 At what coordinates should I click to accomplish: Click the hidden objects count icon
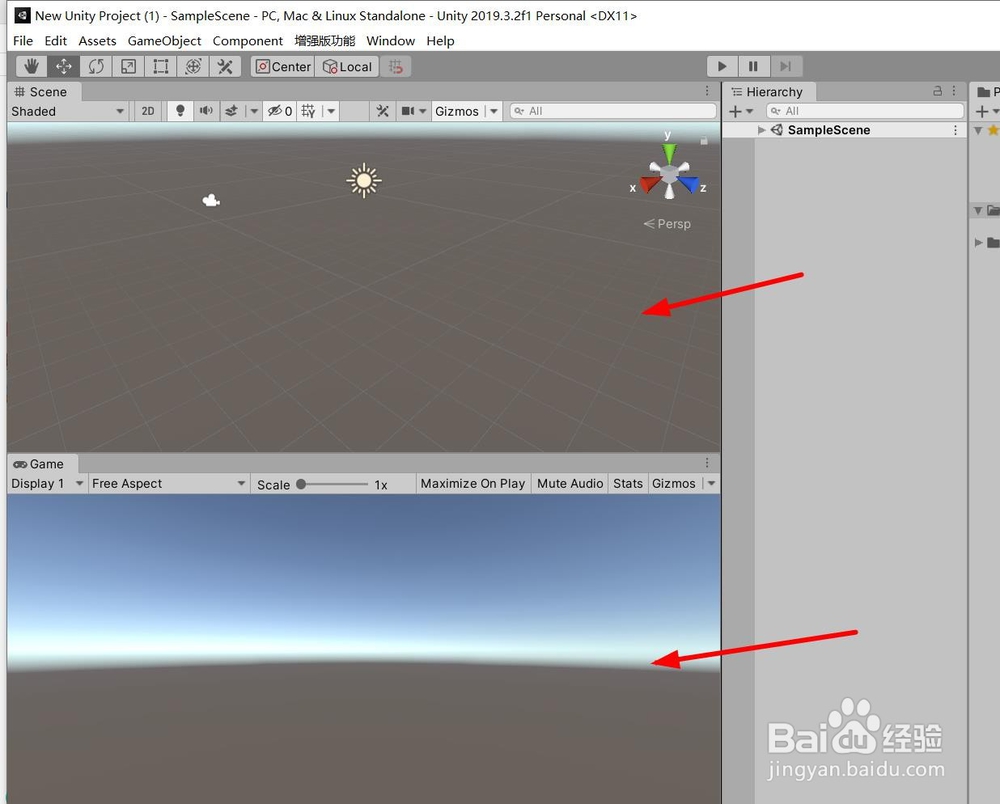277,111
